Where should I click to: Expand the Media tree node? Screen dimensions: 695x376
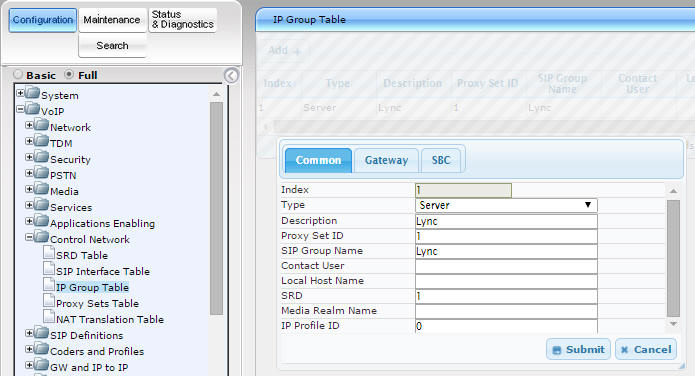pos(29,189)
